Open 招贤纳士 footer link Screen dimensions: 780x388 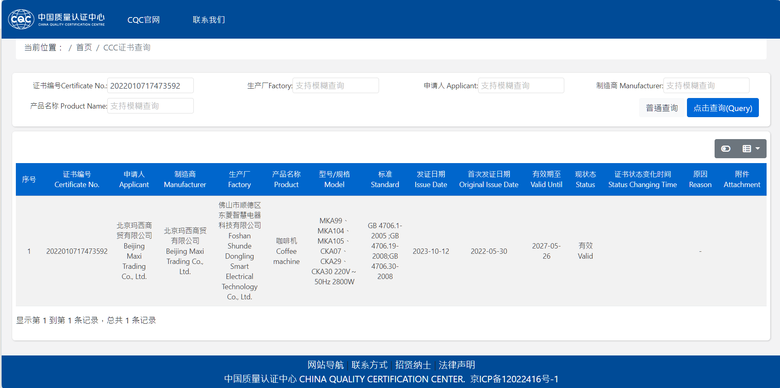click(x=413, y=365)
